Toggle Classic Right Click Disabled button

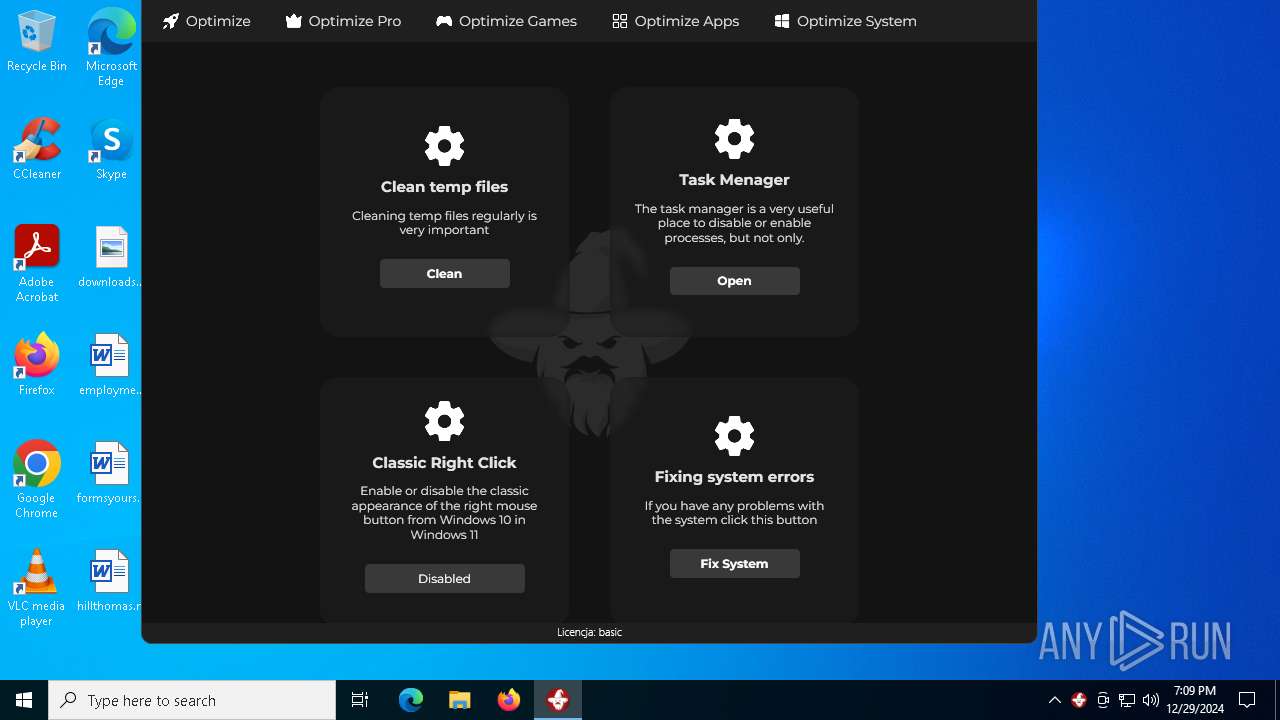tap(445, 579)
